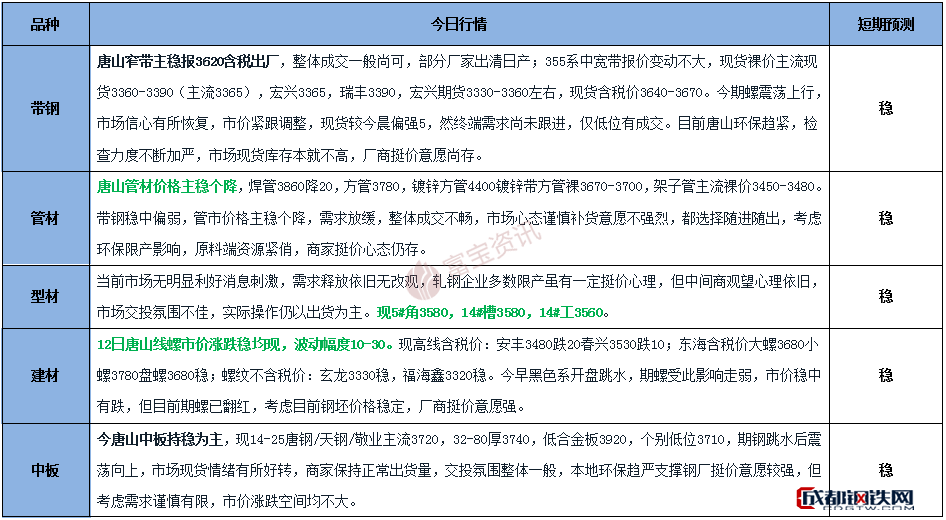Click the 稳 forecast in the 中板 row
This screenshot has width=946, height=520.
[x=885, y=470]
